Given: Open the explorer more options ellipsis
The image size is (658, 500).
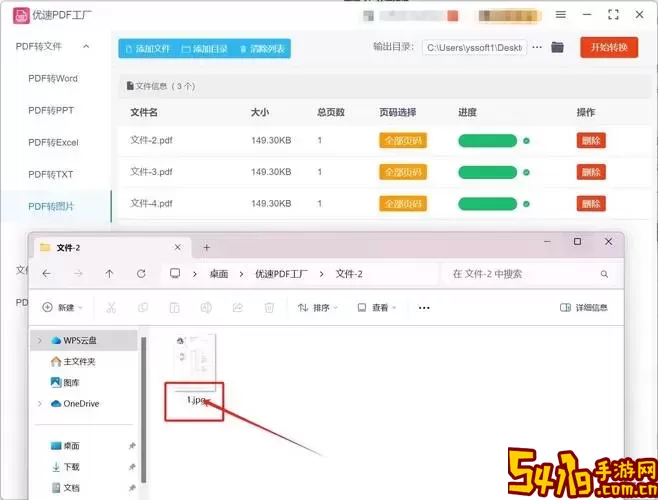Looking at the screenshot, I should pos(424,308).
